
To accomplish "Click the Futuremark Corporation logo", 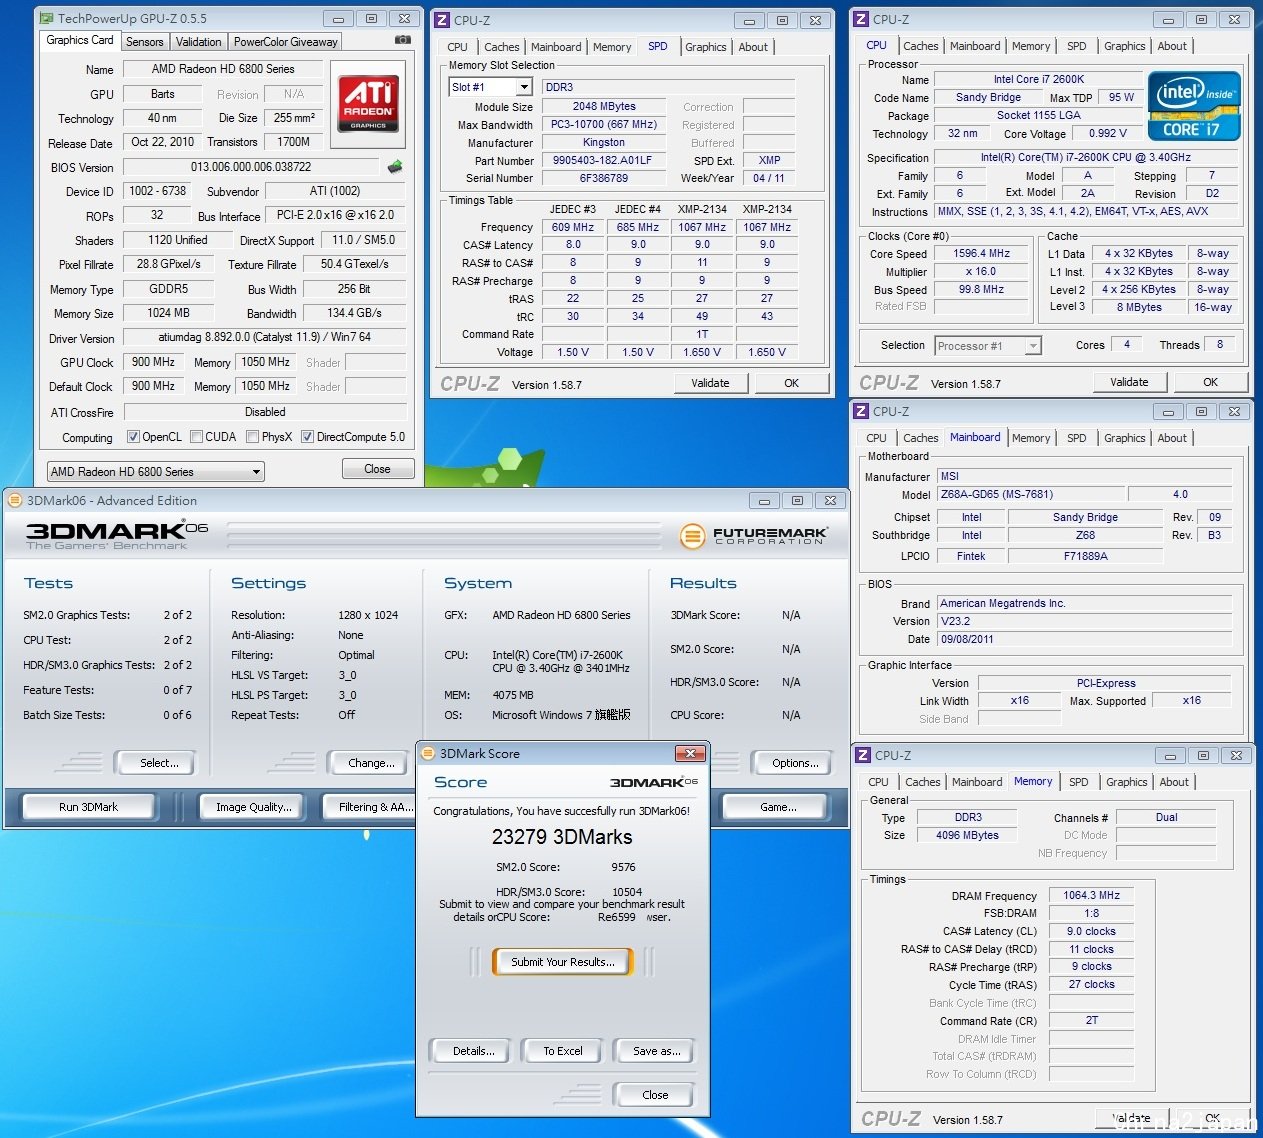I will [753, 536].
